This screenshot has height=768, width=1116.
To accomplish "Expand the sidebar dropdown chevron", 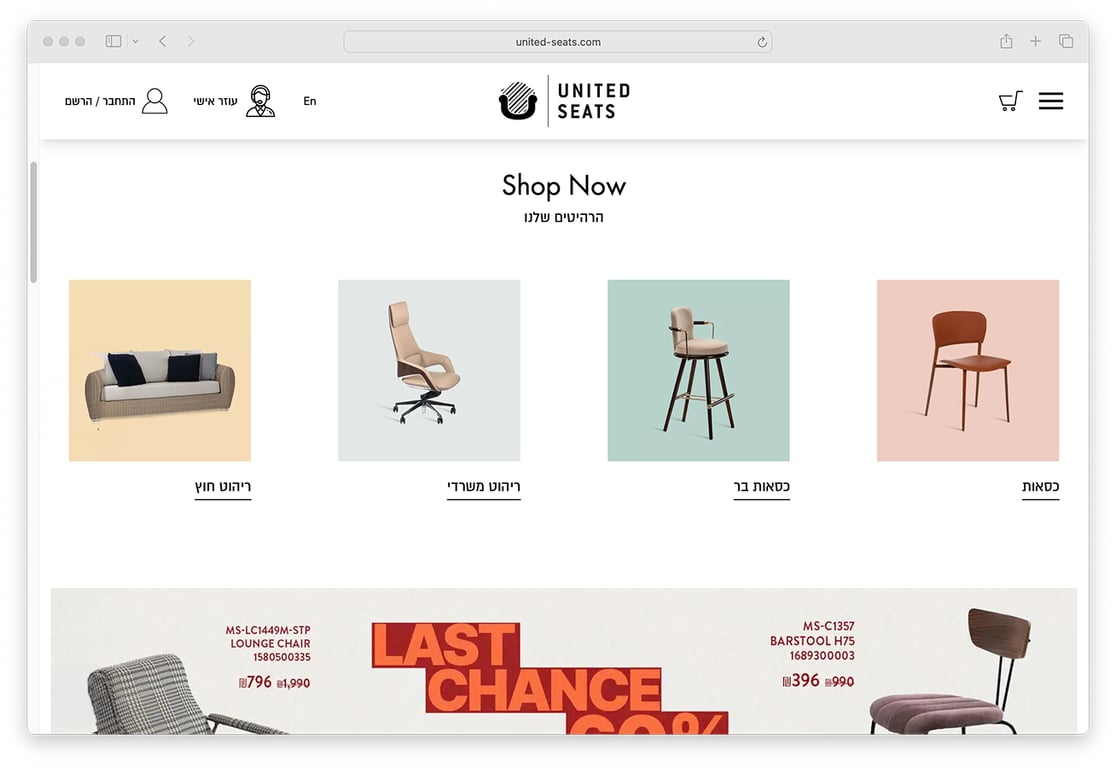I will 135,41.
